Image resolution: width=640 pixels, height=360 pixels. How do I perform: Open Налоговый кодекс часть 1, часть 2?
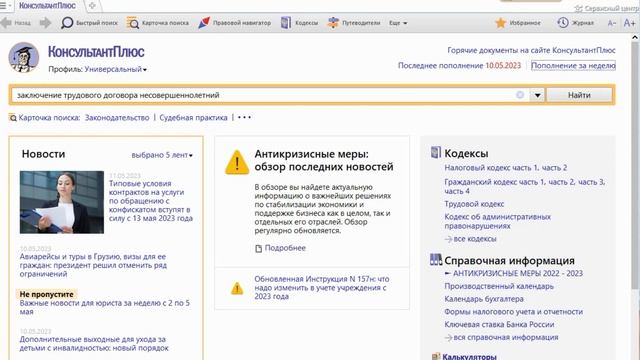point(506,168)
